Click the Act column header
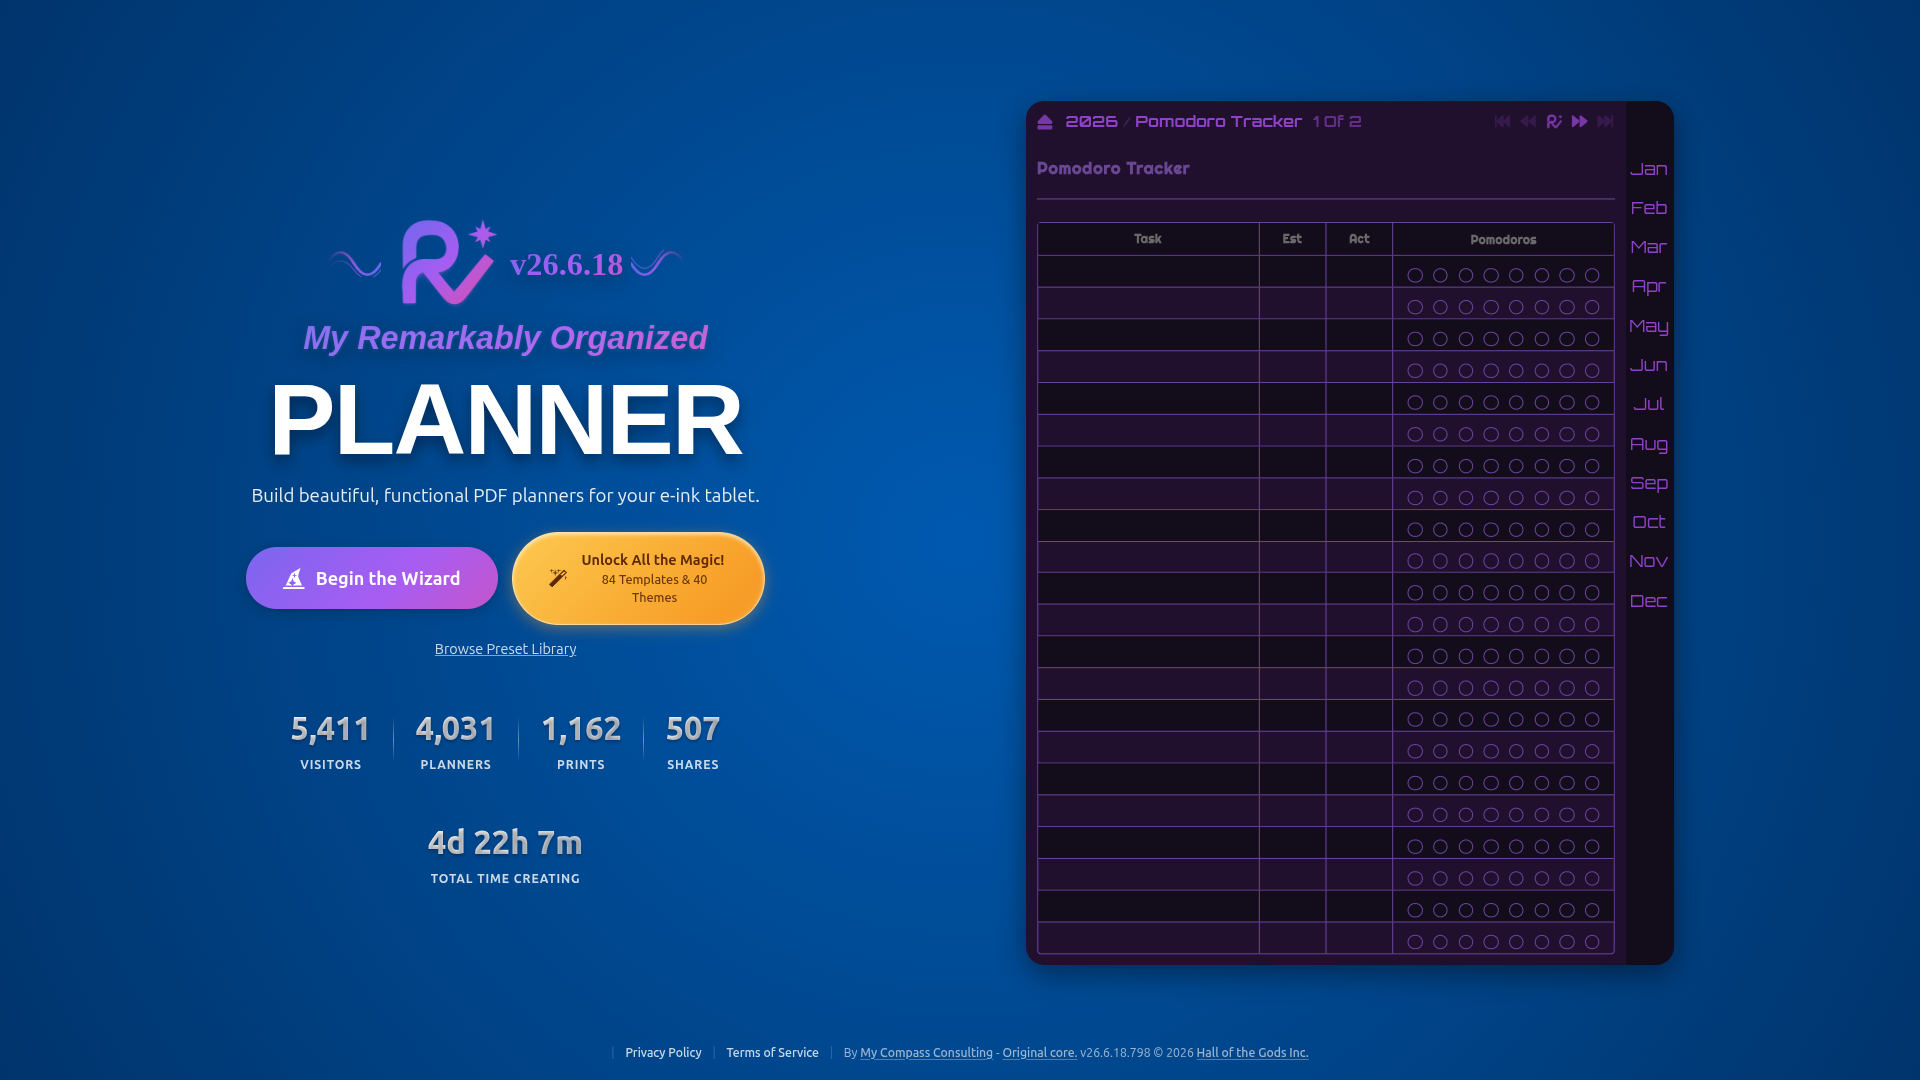1920x1080 pixels. (x=1359, y=239)
